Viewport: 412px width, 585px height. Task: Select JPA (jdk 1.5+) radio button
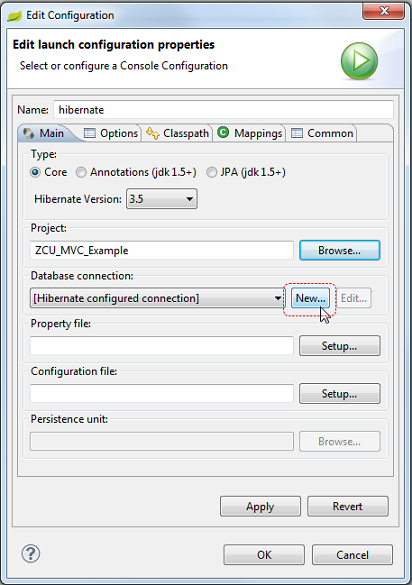tap(212, 172)
